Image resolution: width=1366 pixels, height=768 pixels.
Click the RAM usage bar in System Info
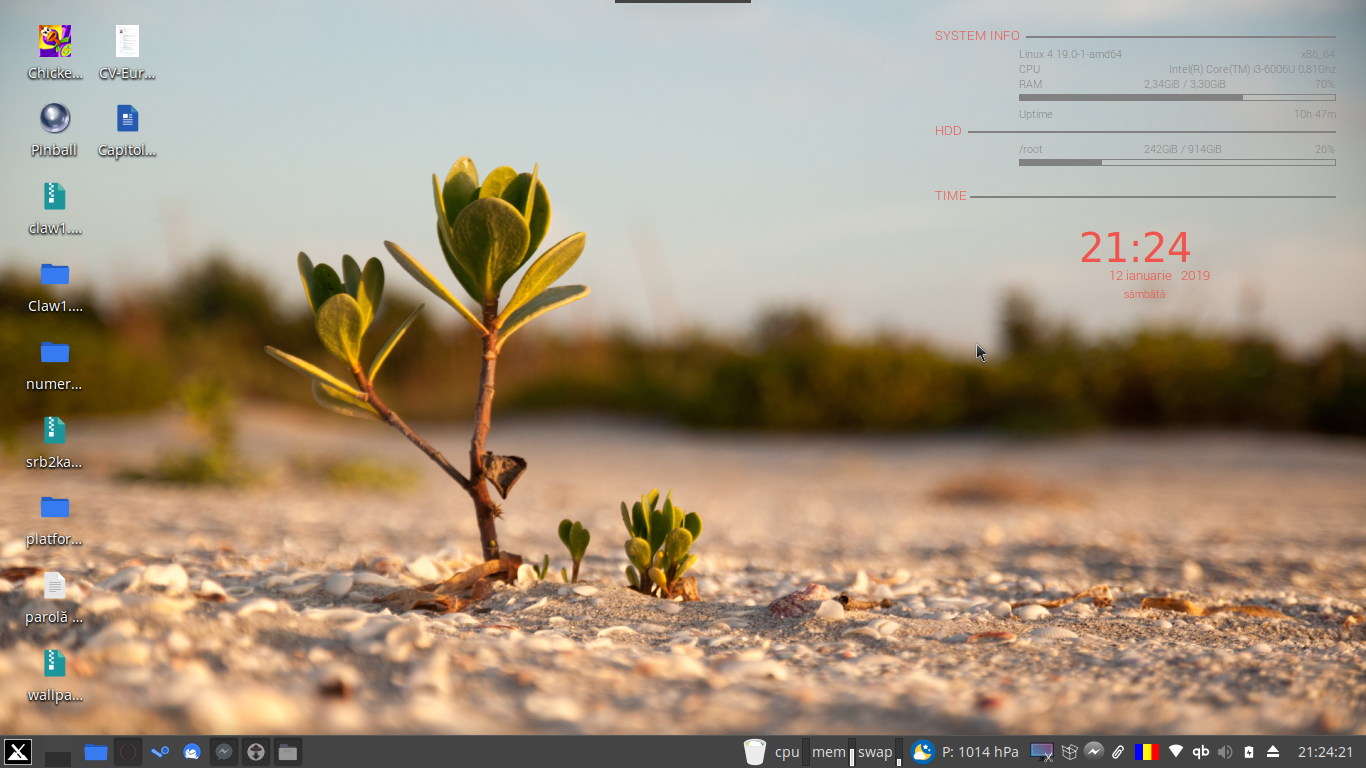click(1177, 98)
